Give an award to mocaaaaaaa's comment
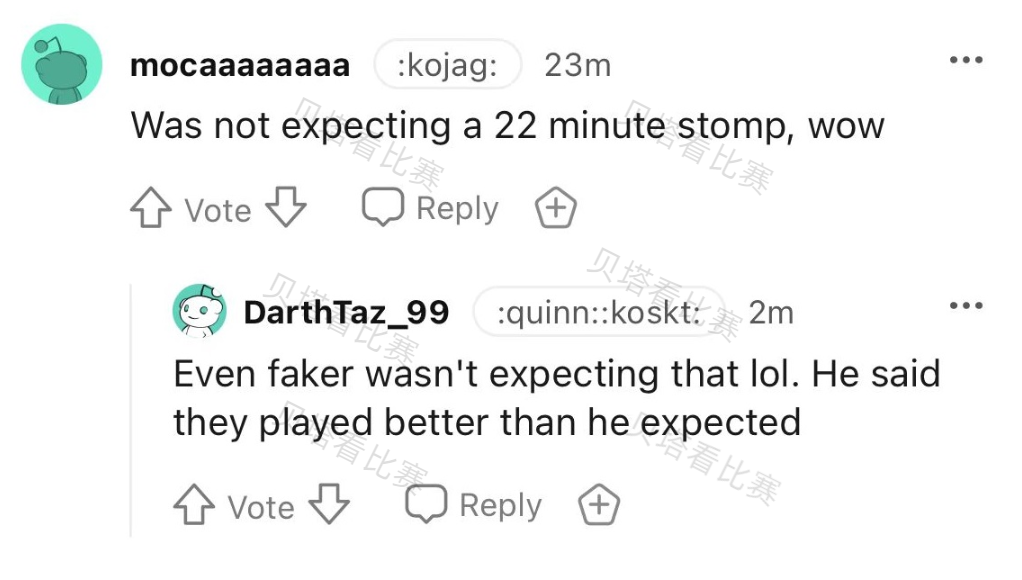 [x=556, y=209]
